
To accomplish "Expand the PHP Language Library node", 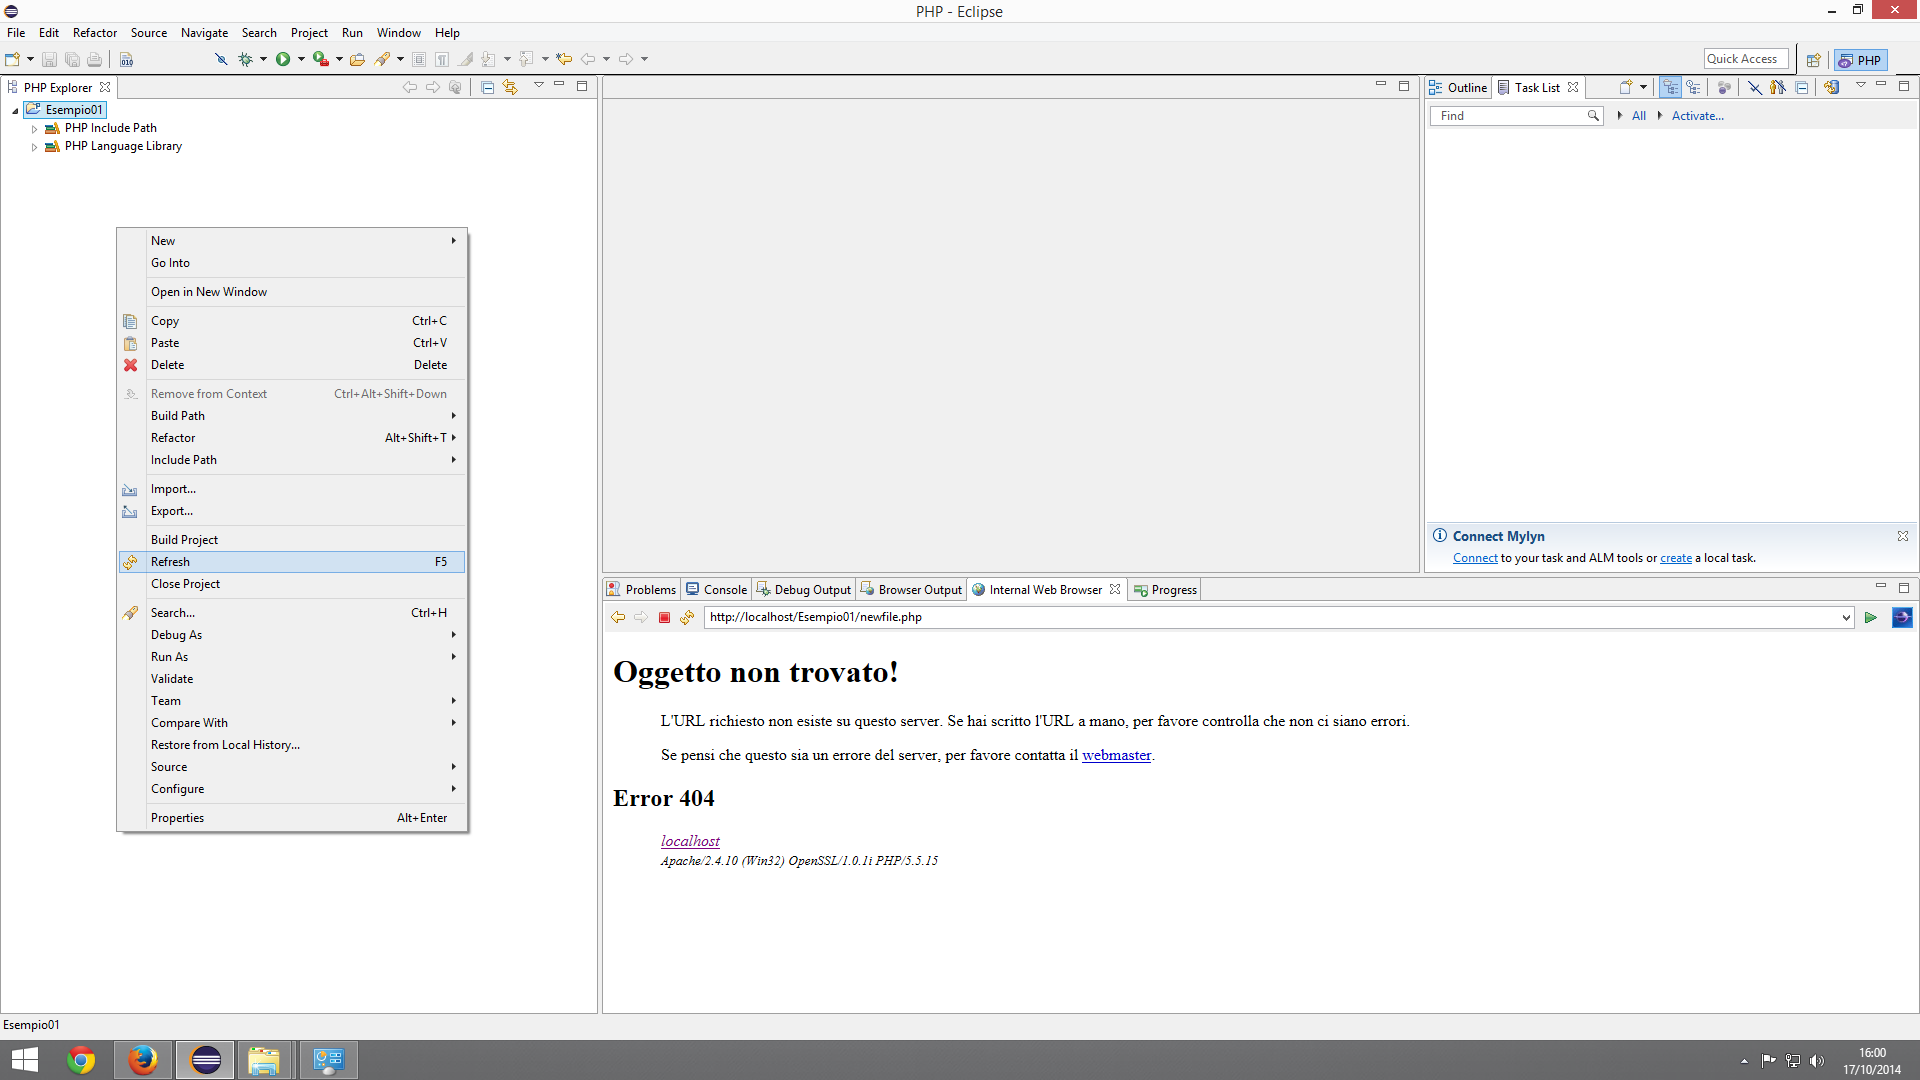I will tap(34, 147).
